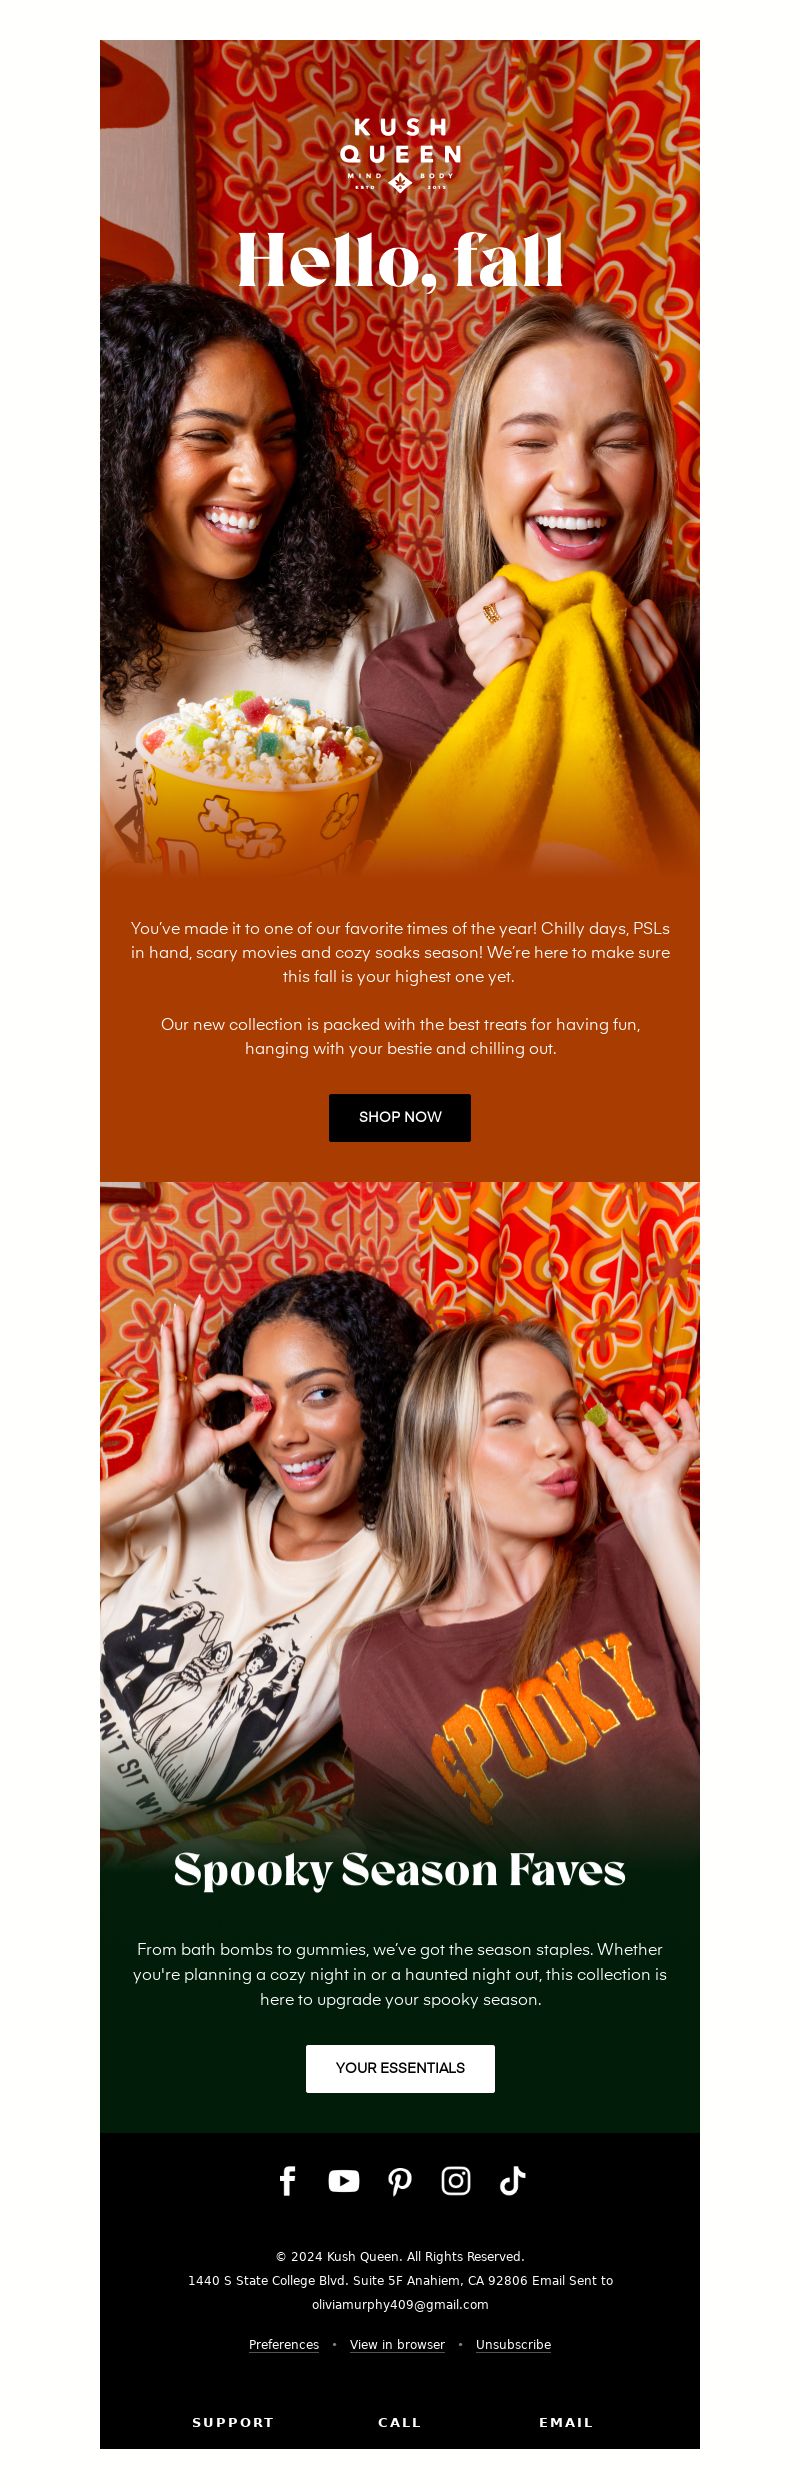This screenshot has height=2488, width=800.
Task: Click the SHOP NOW button
Action: coord(400,1117)
